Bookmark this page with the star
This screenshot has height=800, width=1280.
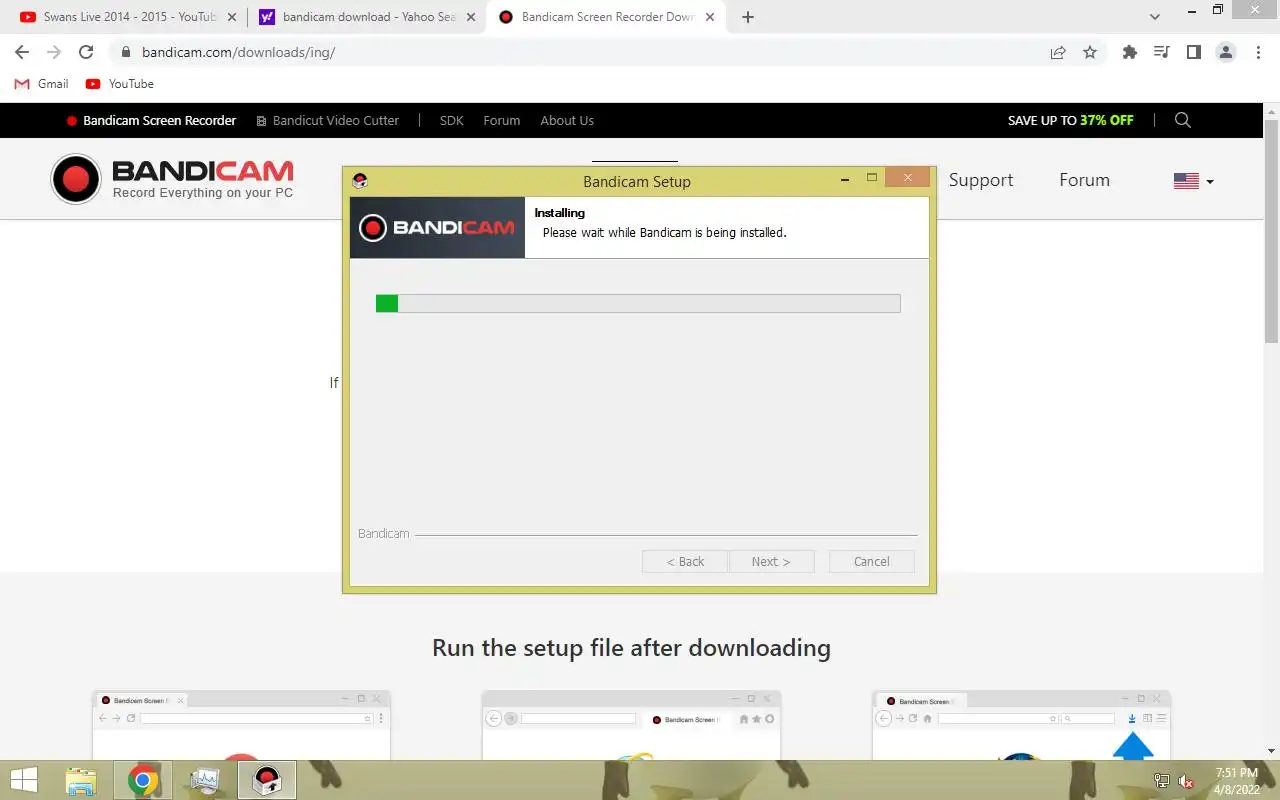point(1090,52)
